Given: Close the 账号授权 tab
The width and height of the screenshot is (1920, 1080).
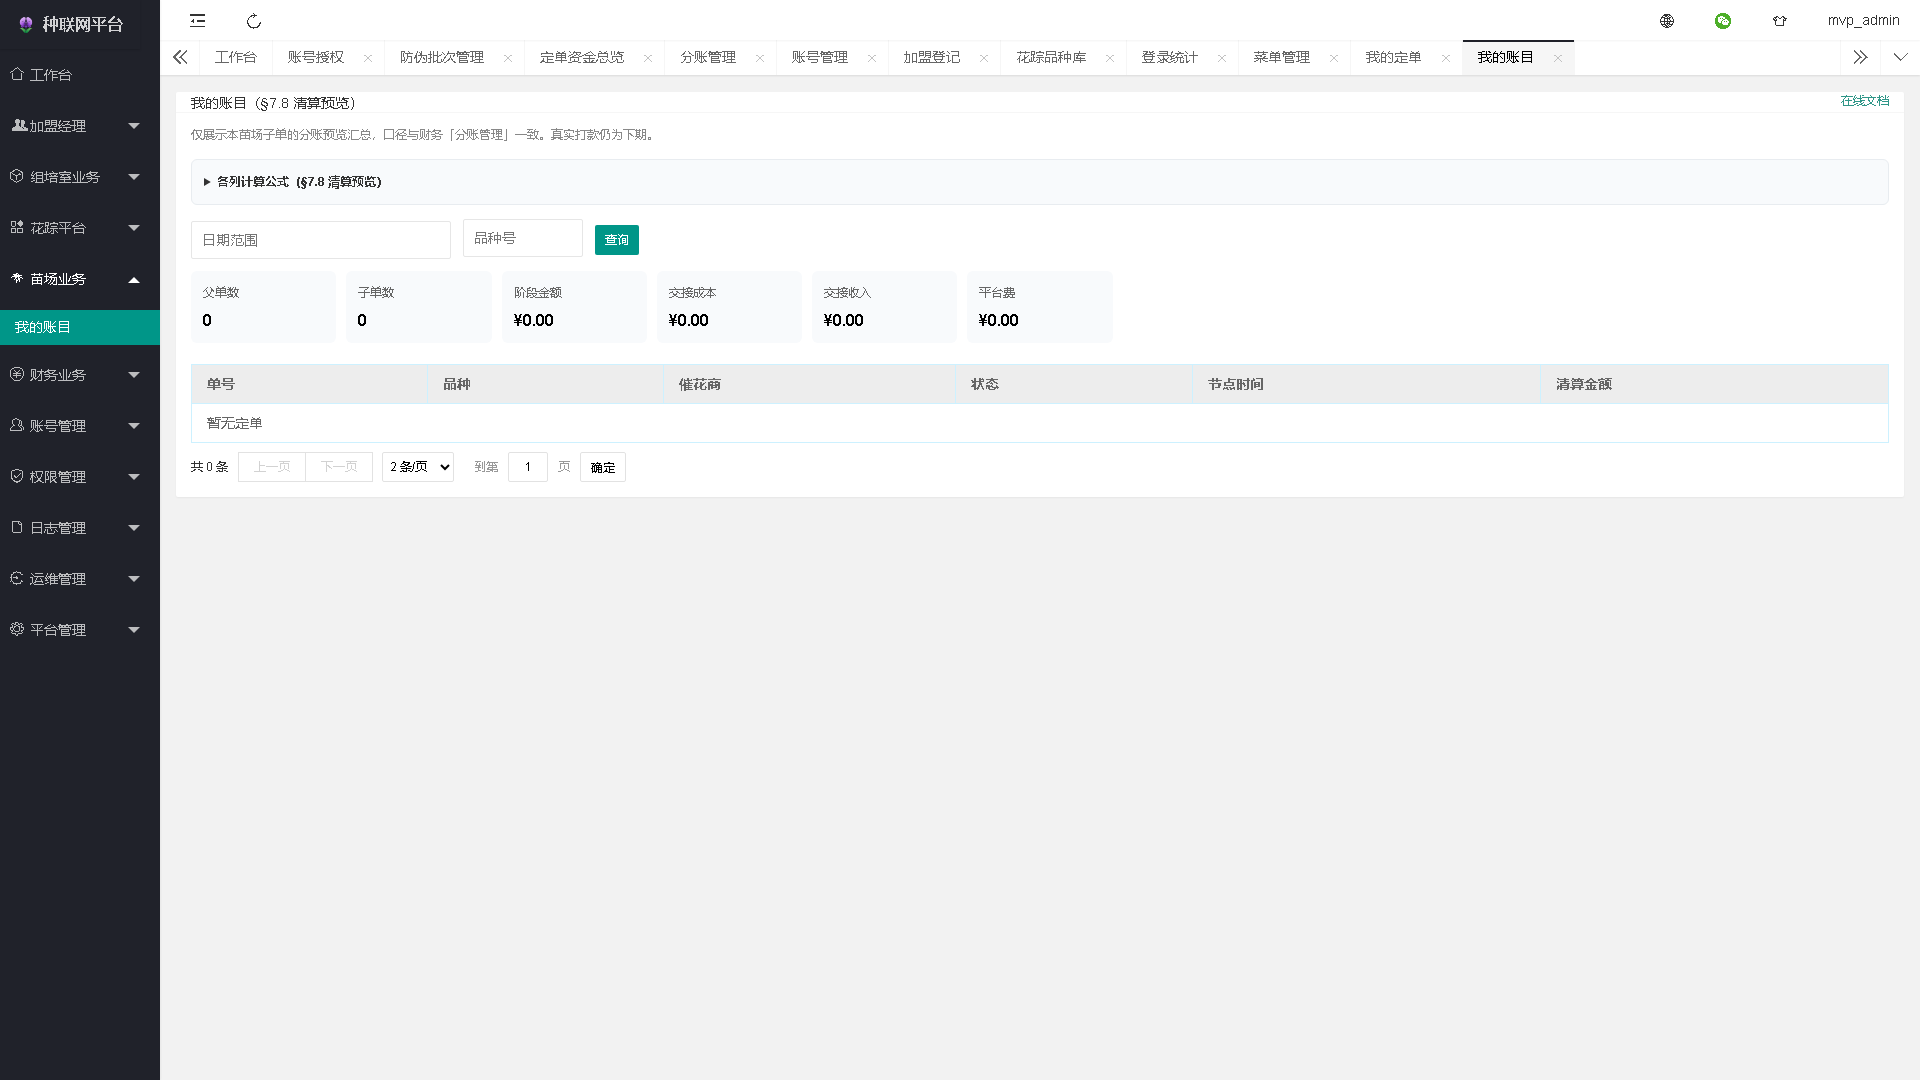Looking at the screenshot, I should (x=368, y=58).
